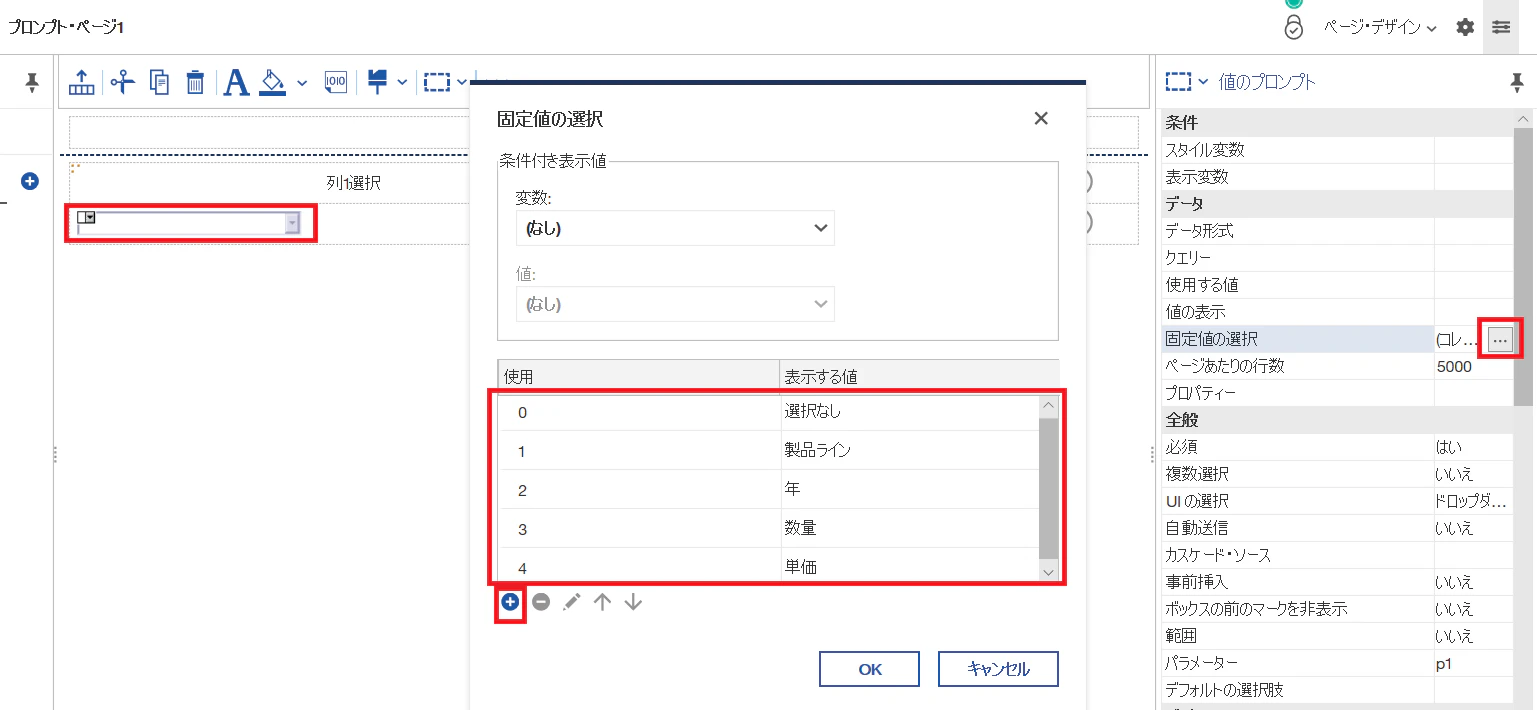The image size is (1537, 710).
Task: Select the 年 row in the list
Action: [769, 489]
